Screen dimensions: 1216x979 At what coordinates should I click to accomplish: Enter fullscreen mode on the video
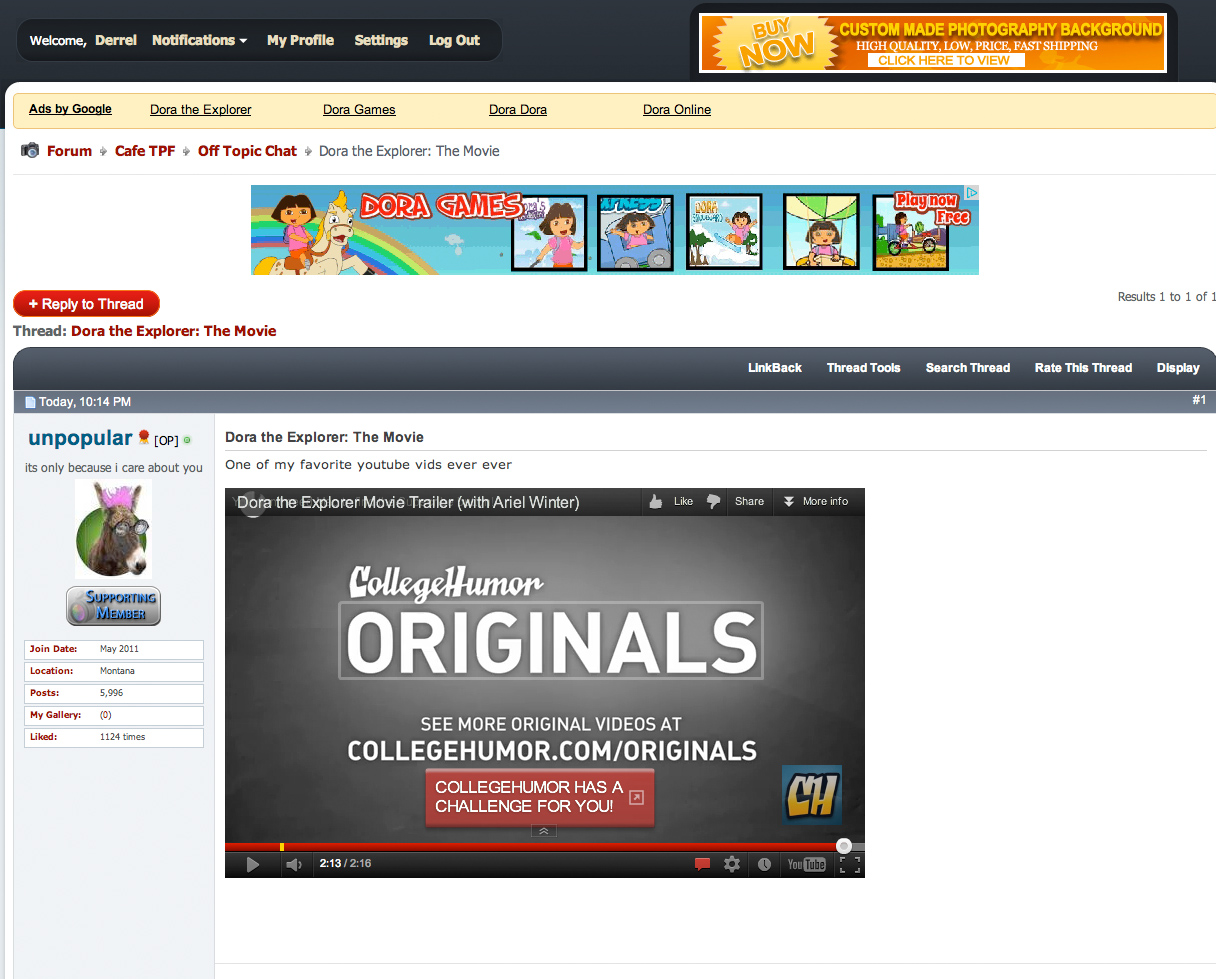point(850,864)
